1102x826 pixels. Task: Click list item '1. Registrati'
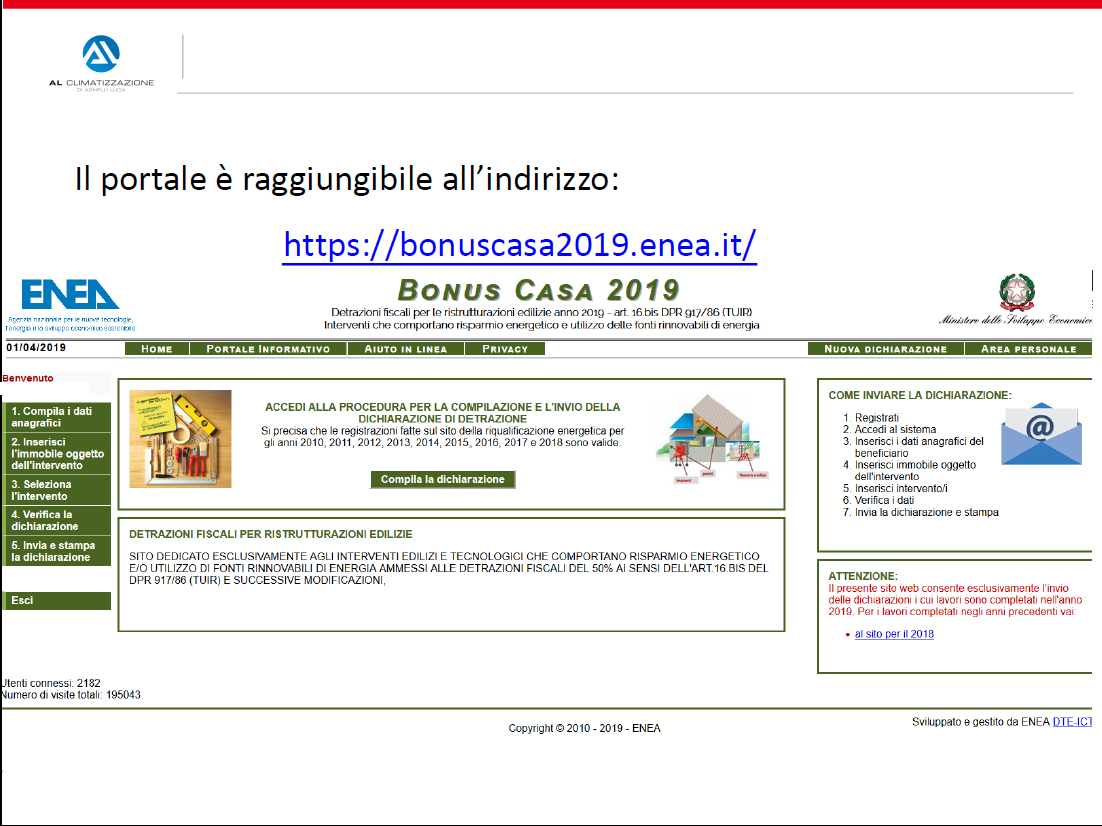(871, 418)
